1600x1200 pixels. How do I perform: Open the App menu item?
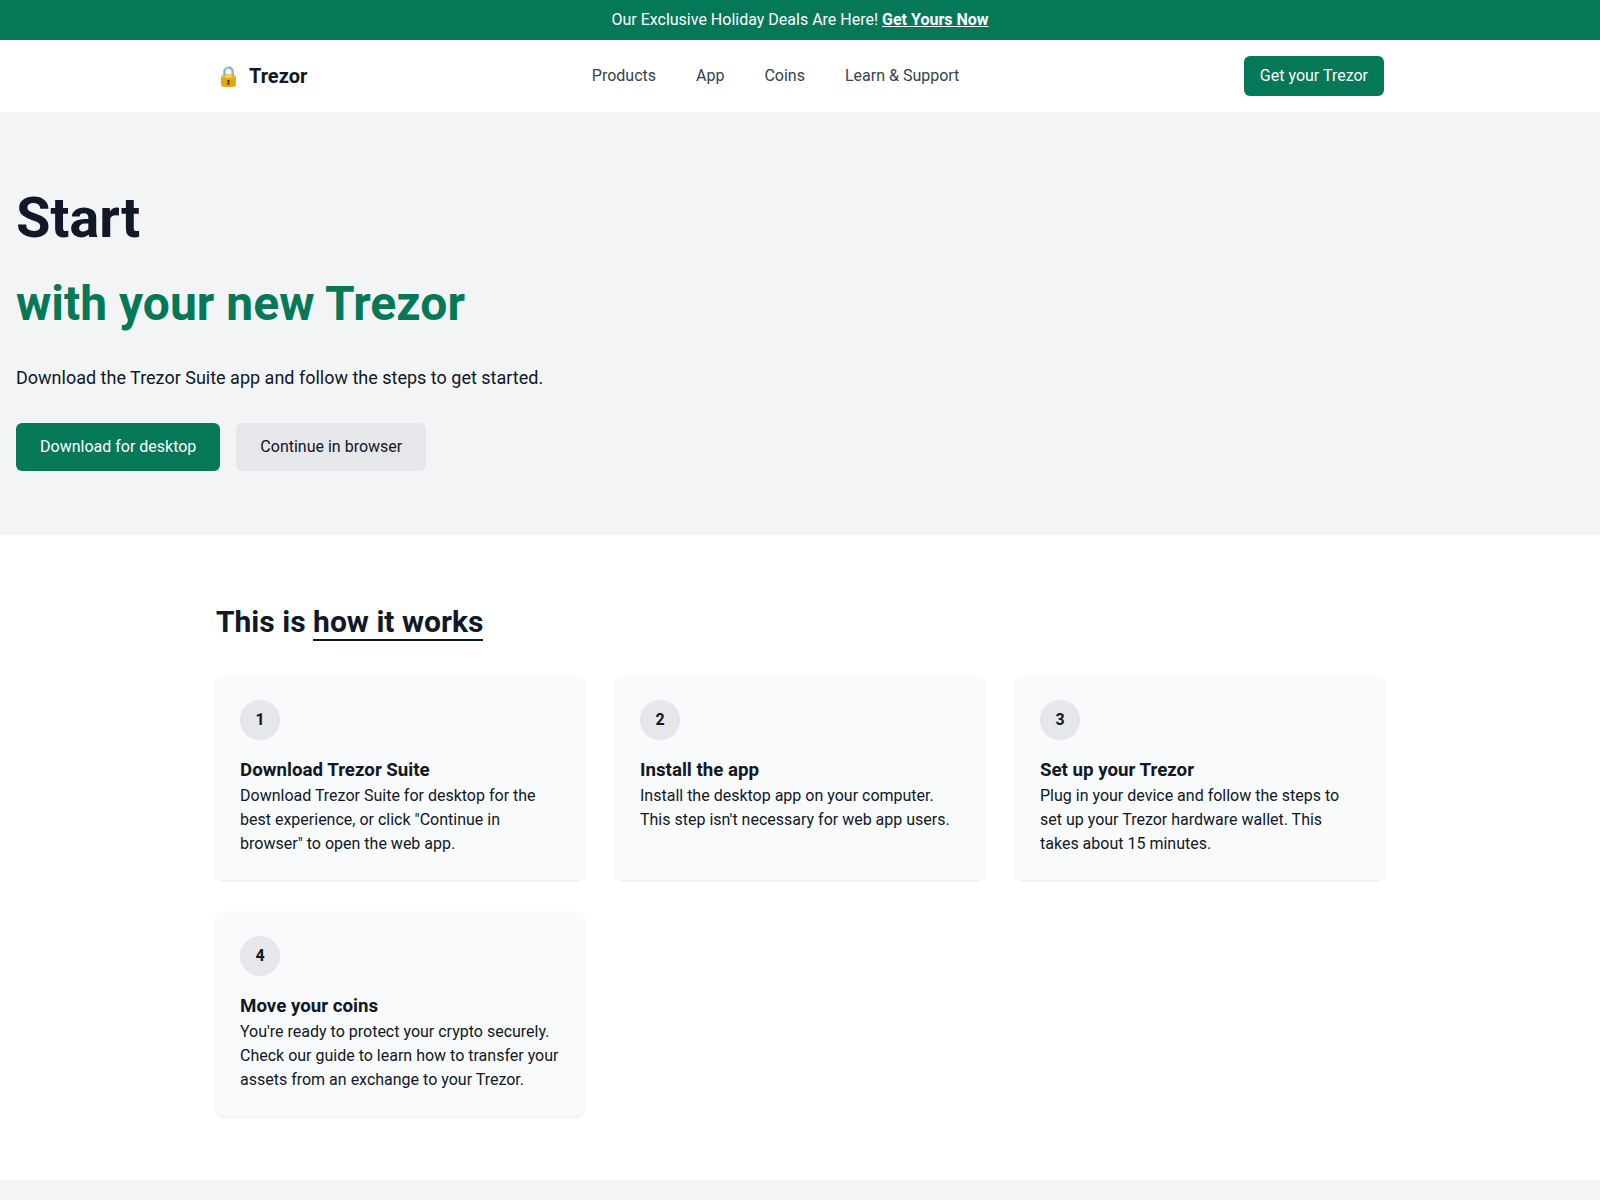click(710, 76)
